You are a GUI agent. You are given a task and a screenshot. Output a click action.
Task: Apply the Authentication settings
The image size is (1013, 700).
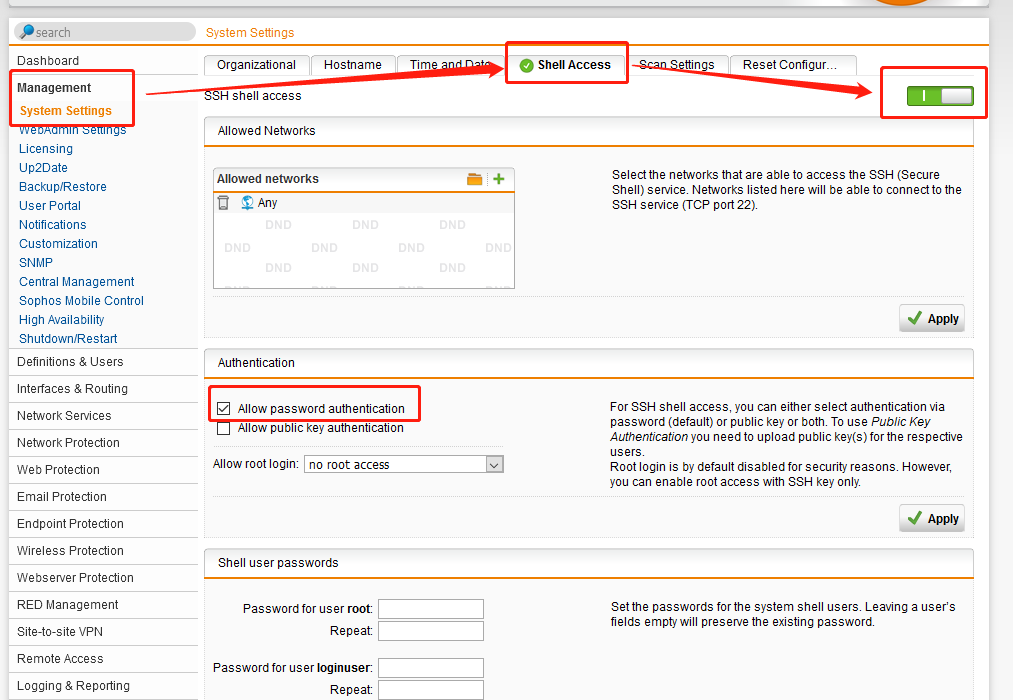pos(932,519)
